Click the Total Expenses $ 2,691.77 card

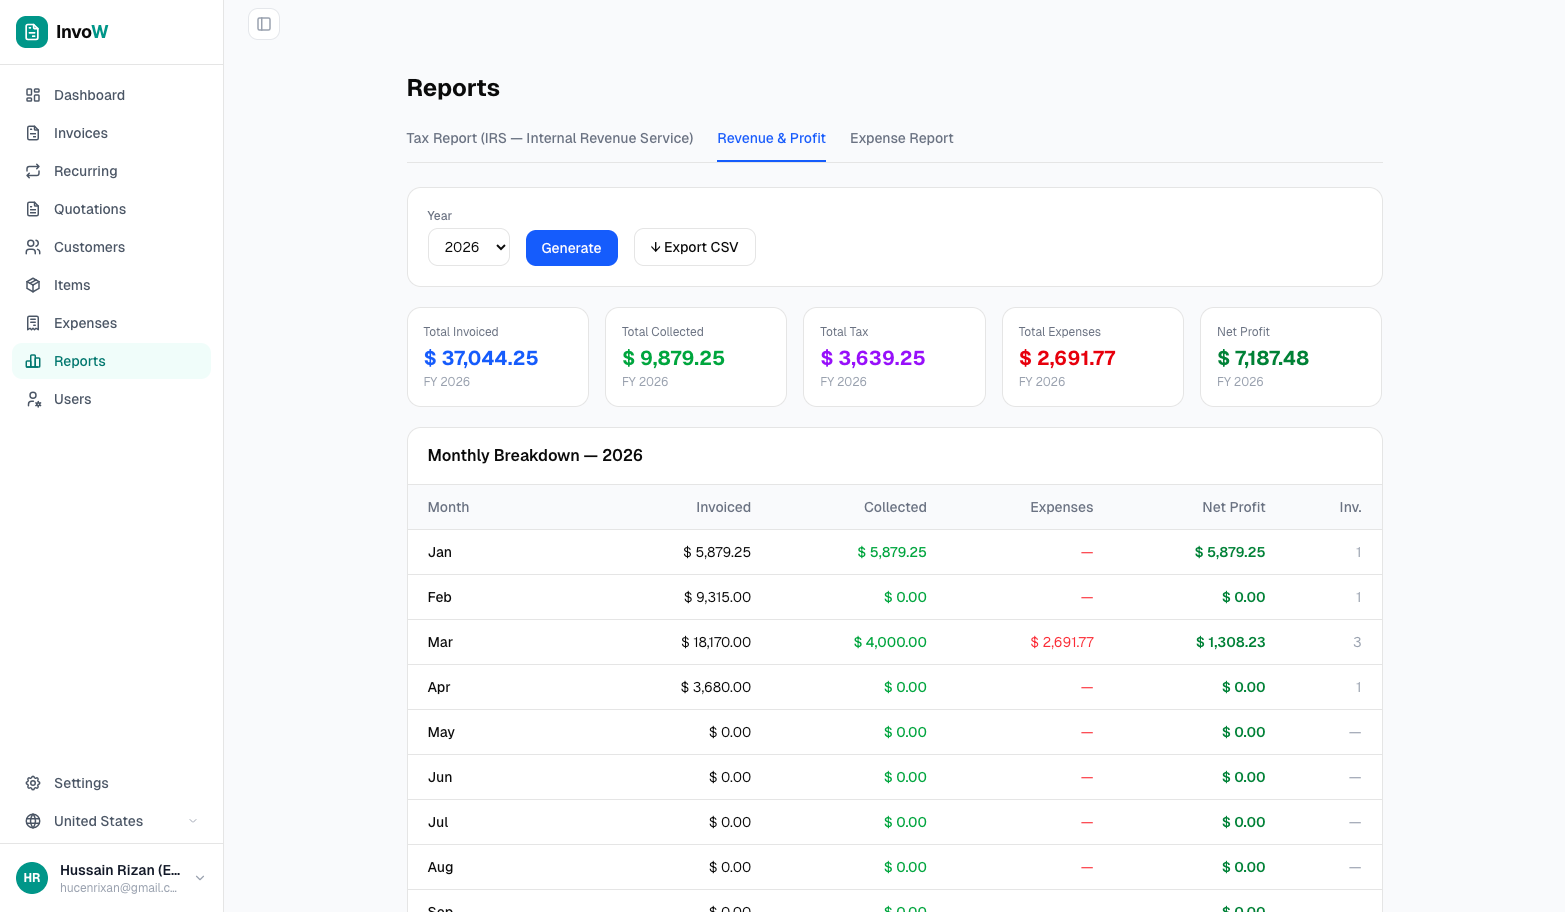pos(1093,357)
